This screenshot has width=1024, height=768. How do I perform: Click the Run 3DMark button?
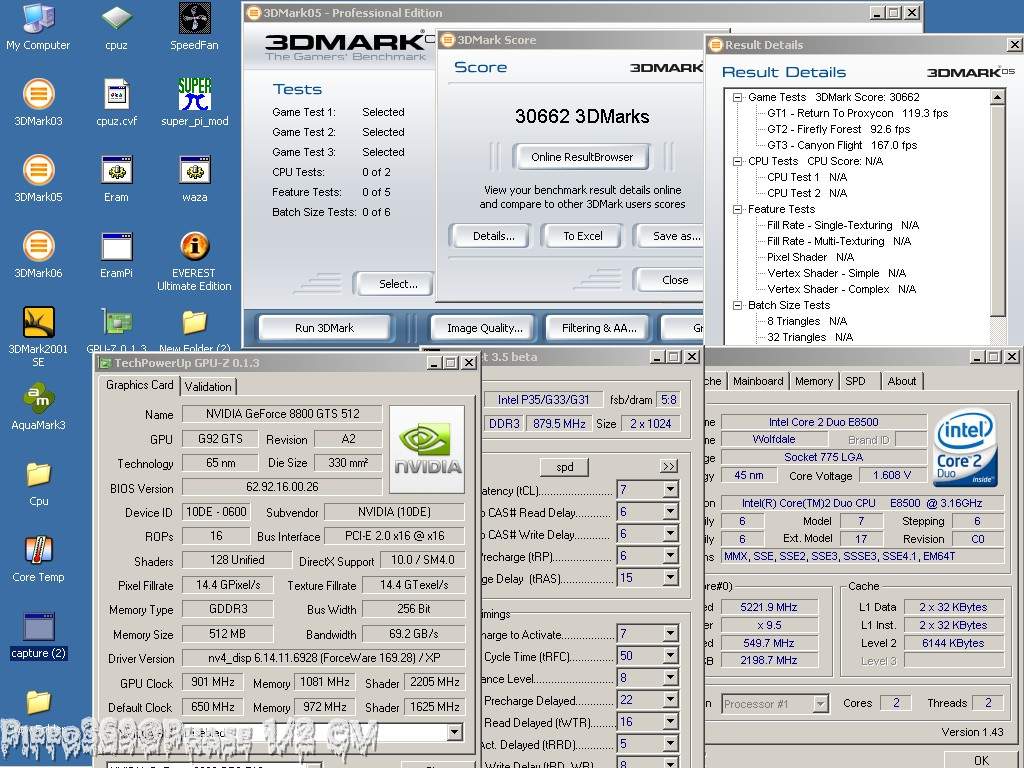pos(325,328)
